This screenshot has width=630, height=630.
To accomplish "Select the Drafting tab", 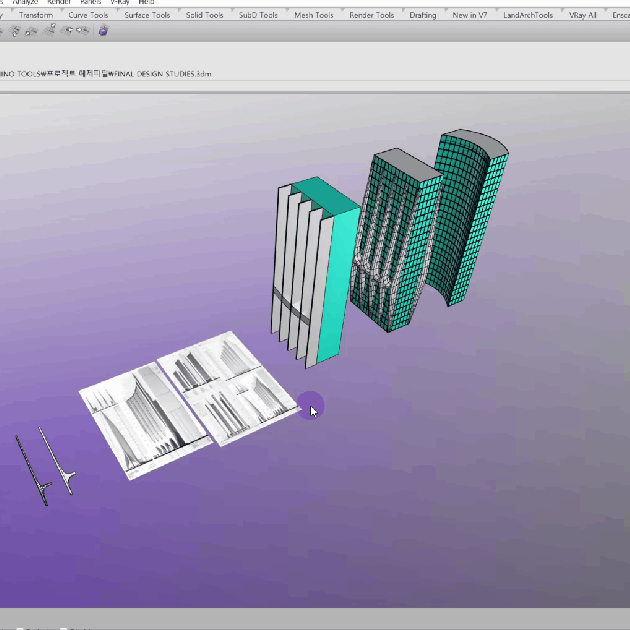I will (423, 15).
